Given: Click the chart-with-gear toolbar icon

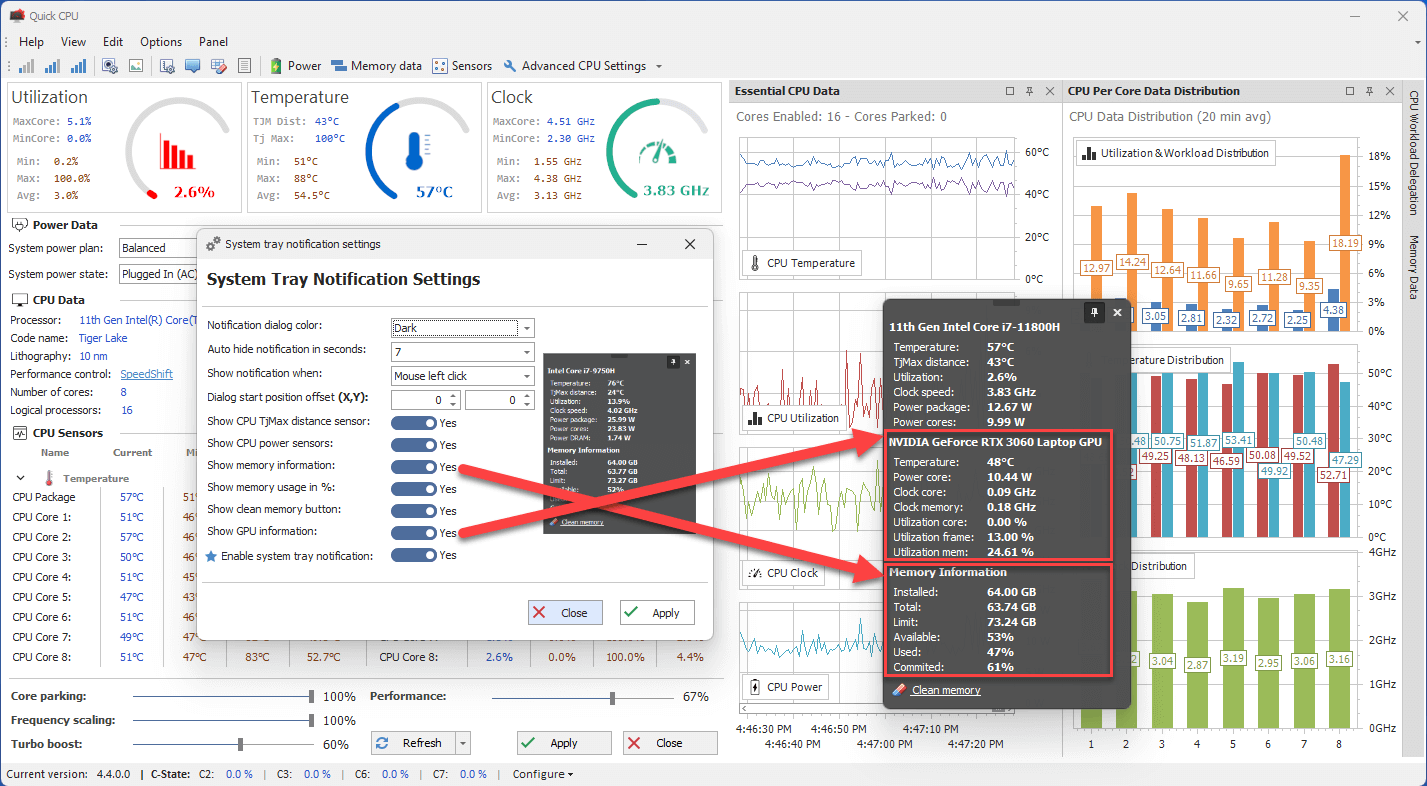Looking at the screenshot, I should tap(167, 66).
